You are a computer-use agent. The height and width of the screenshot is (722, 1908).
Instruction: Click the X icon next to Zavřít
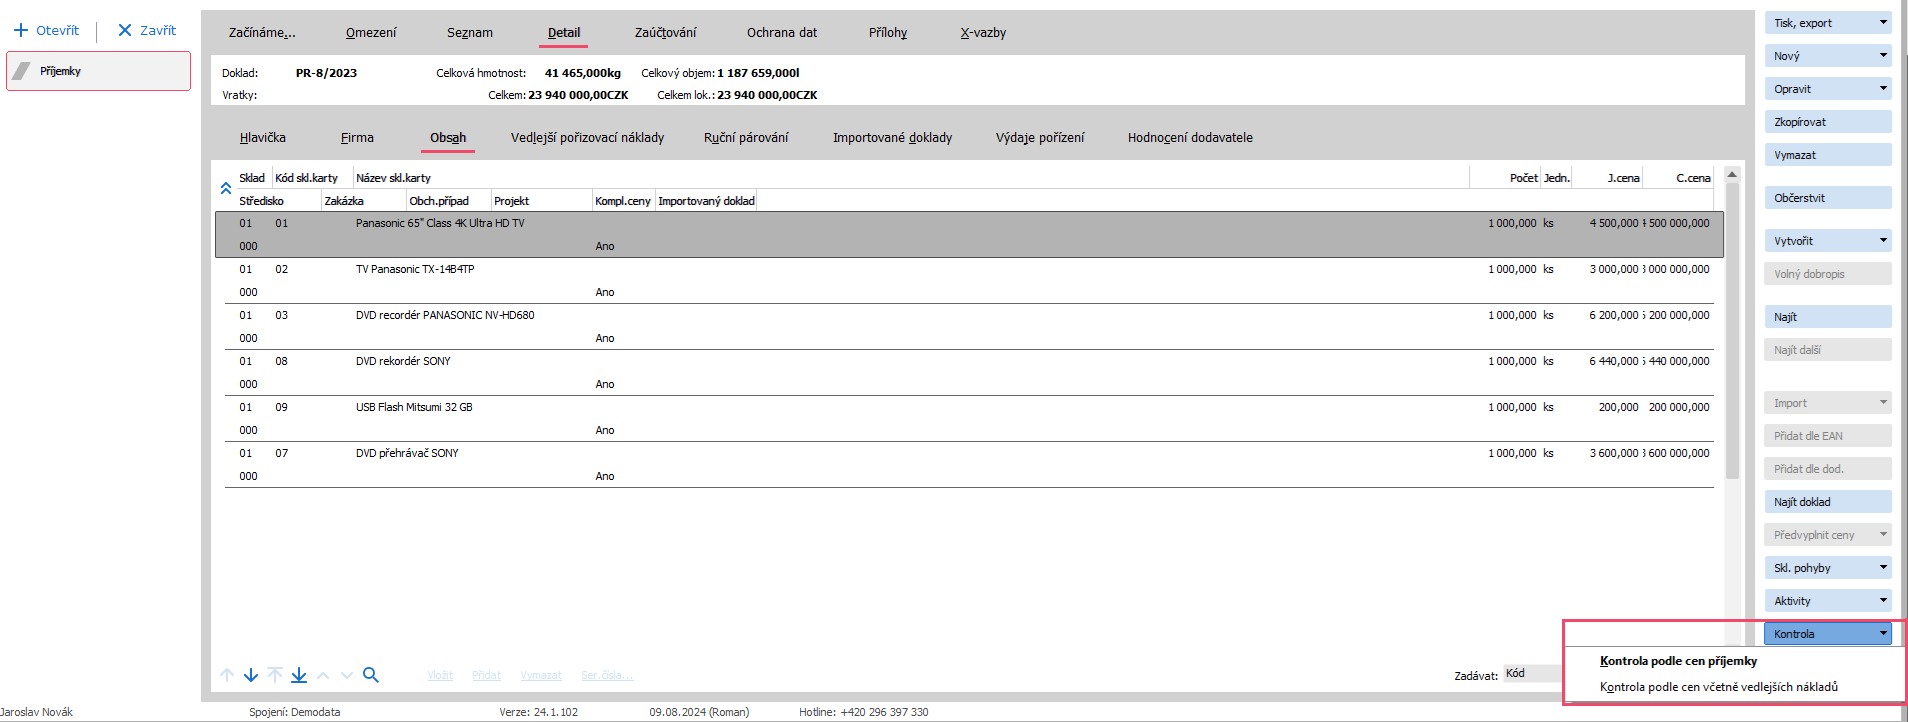pyautogui.click(x=125, y=30)
